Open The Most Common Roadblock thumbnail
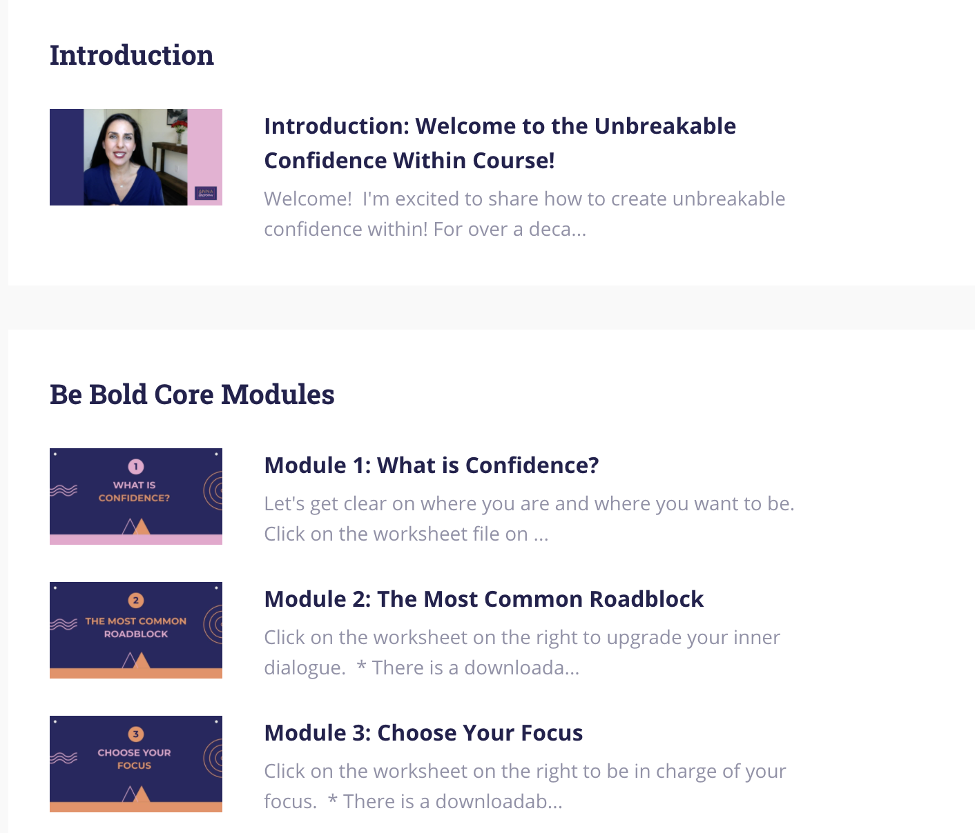This screenshot has width=977, height=833. pyautogui.click(x=136, y=630)
